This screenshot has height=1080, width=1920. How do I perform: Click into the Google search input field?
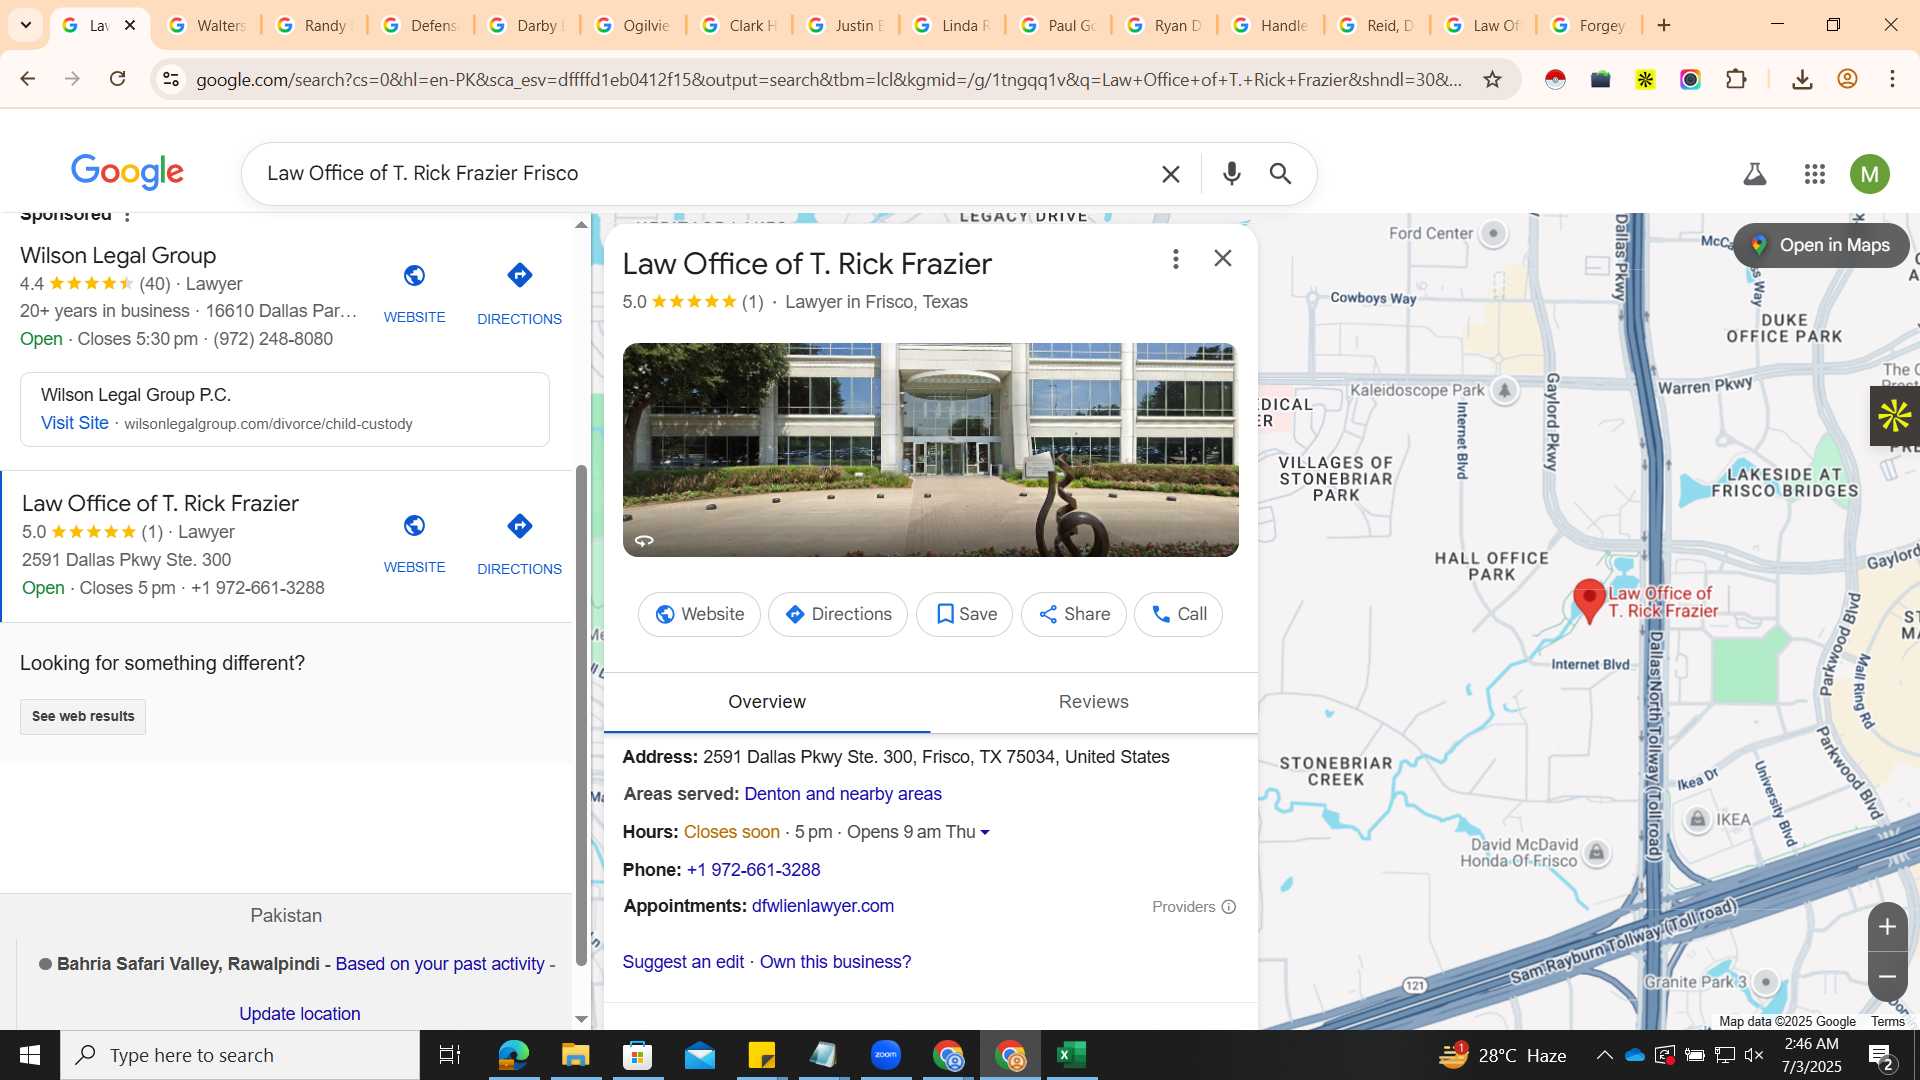pos(700,174)
